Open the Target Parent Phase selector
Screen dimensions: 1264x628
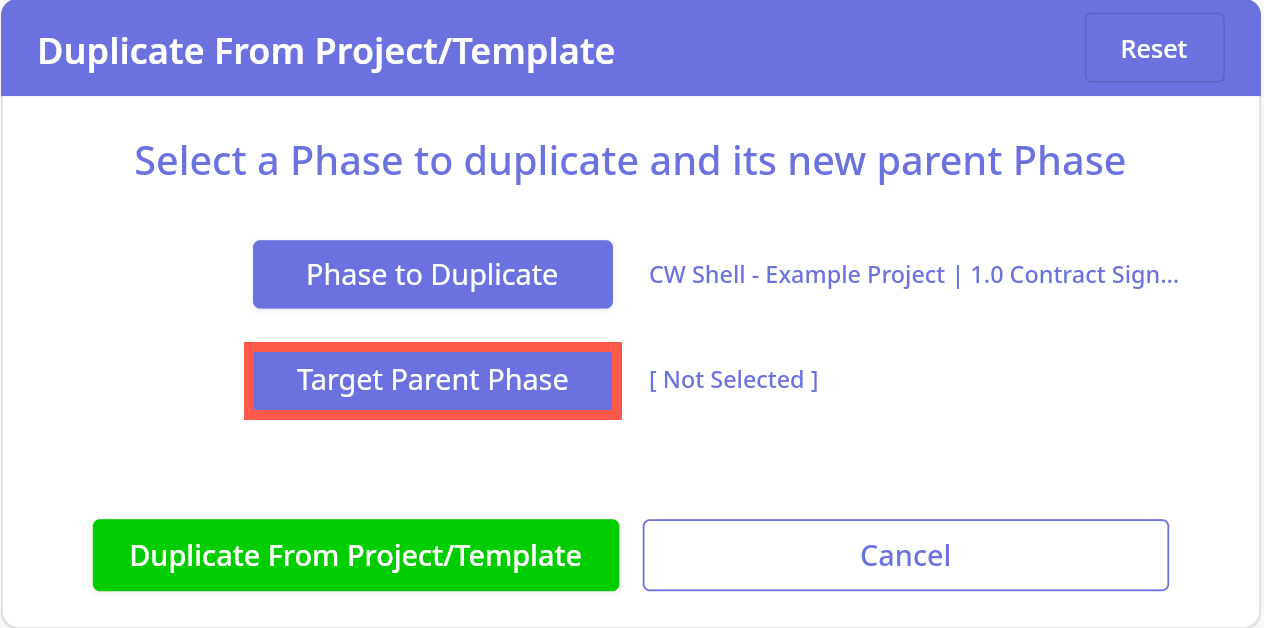(x=432, y=380)
